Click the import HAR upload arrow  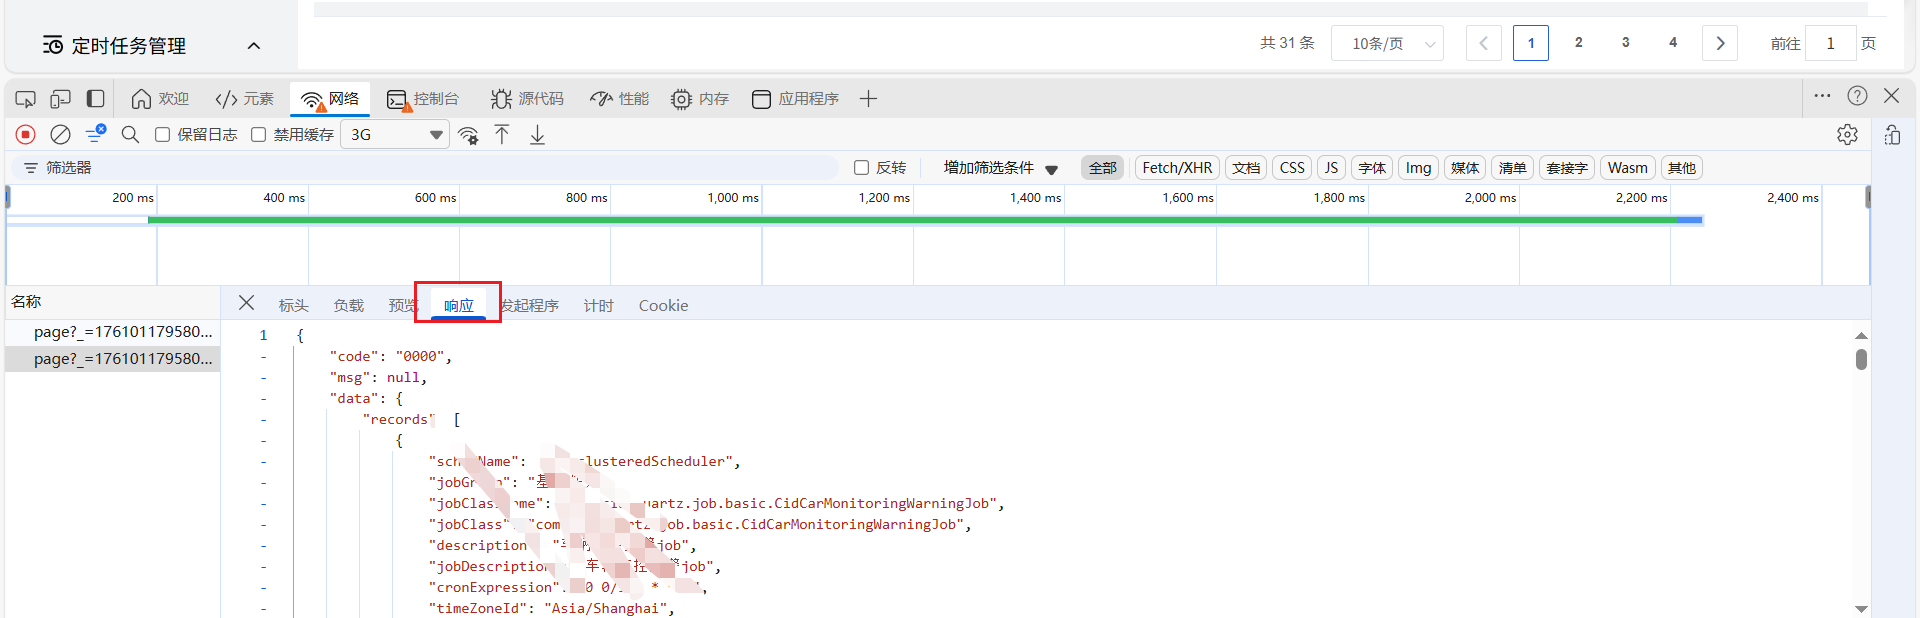(x=502, y=134)
